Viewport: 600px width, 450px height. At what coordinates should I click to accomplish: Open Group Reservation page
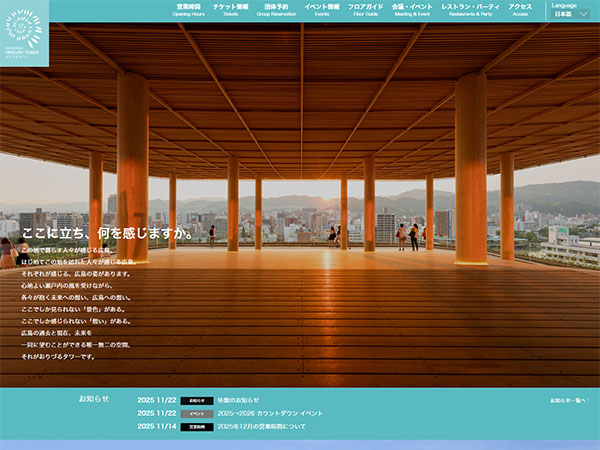tap(276, 11)
